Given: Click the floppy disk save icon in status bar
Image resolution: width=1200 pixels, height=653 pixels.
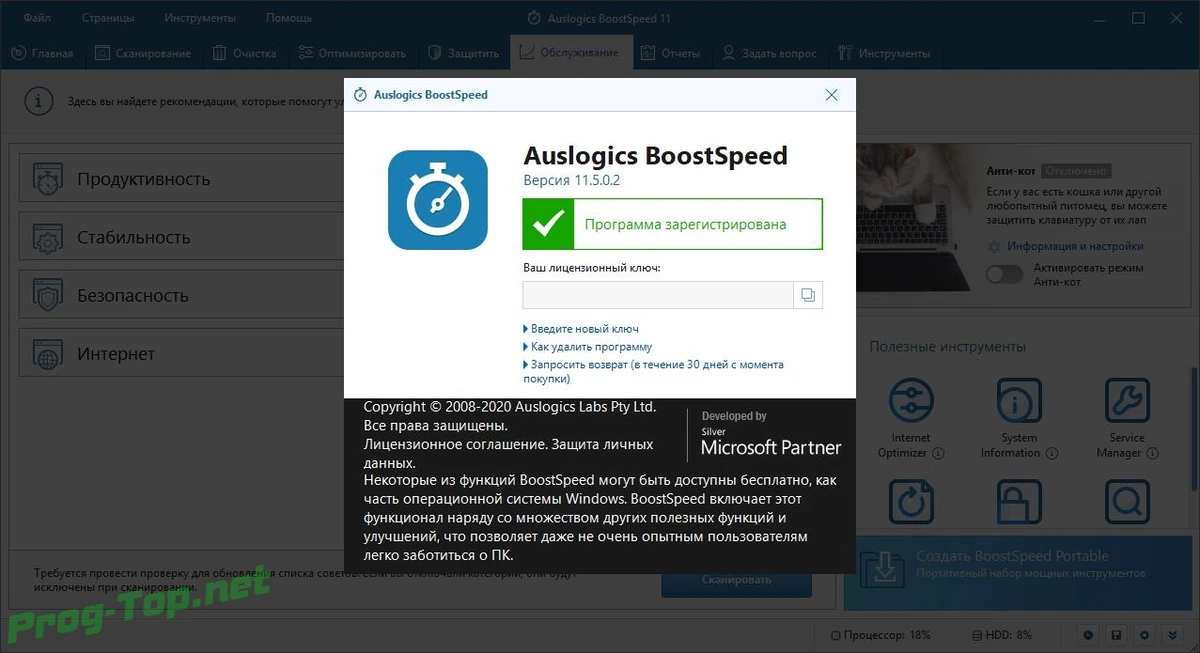Looking at the screenshot, I should coord(1117,635).
